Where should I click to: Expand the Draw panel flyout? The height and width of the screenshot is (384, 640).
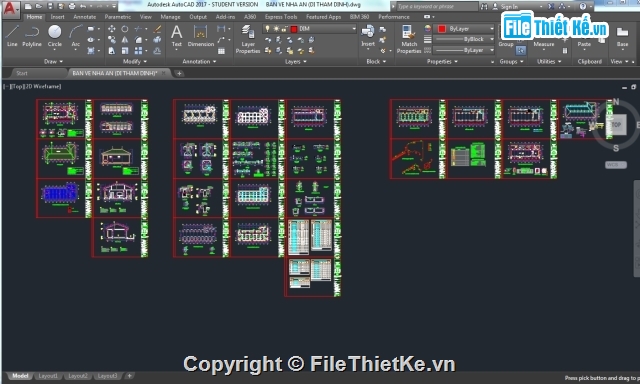pyautogui.click(x=53, y=62)
